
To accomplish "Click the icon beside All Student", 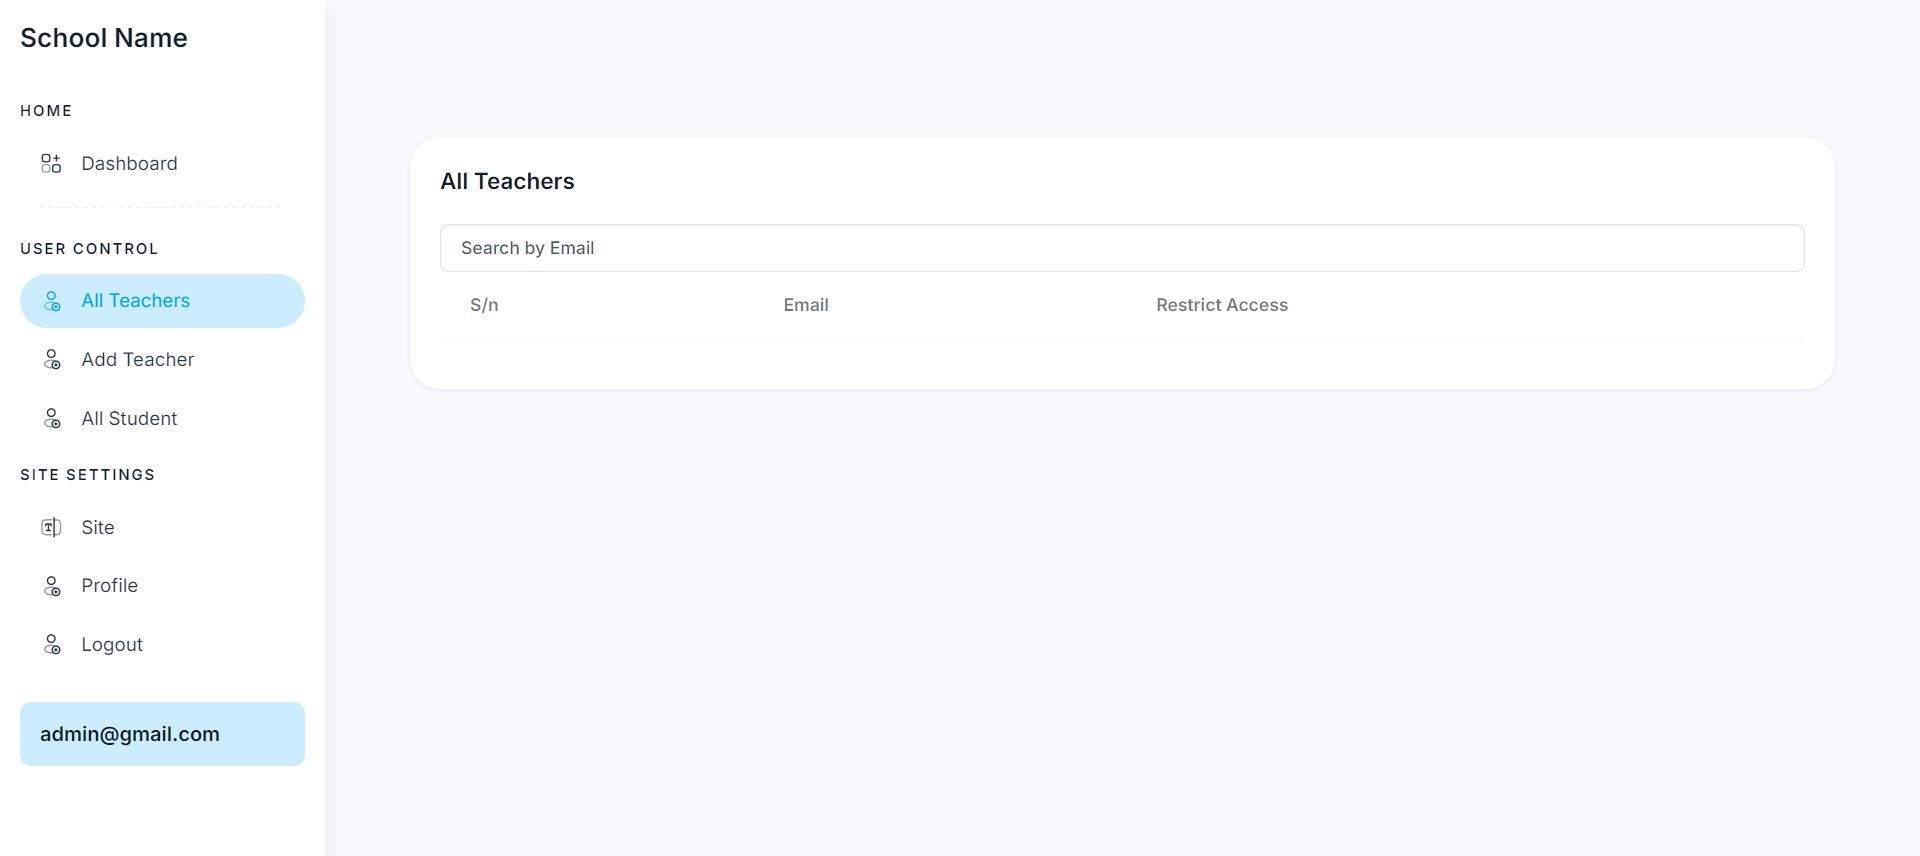I will tap(52, 419).
